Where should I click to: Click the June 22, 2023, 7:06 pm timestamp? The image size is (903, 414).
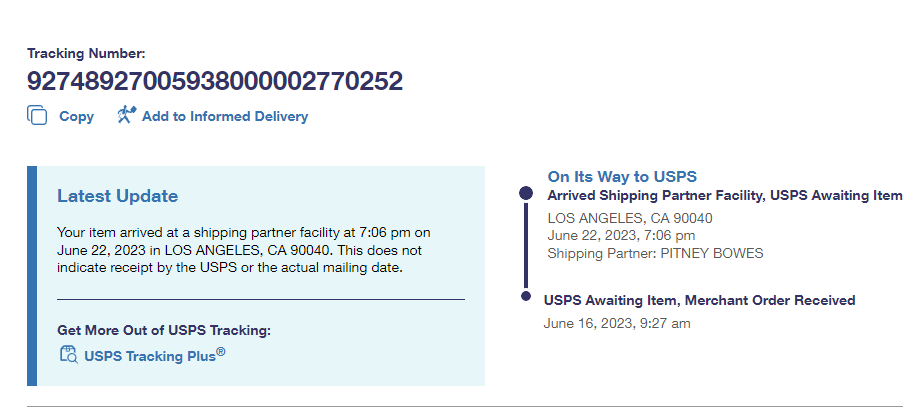(621, 236)
